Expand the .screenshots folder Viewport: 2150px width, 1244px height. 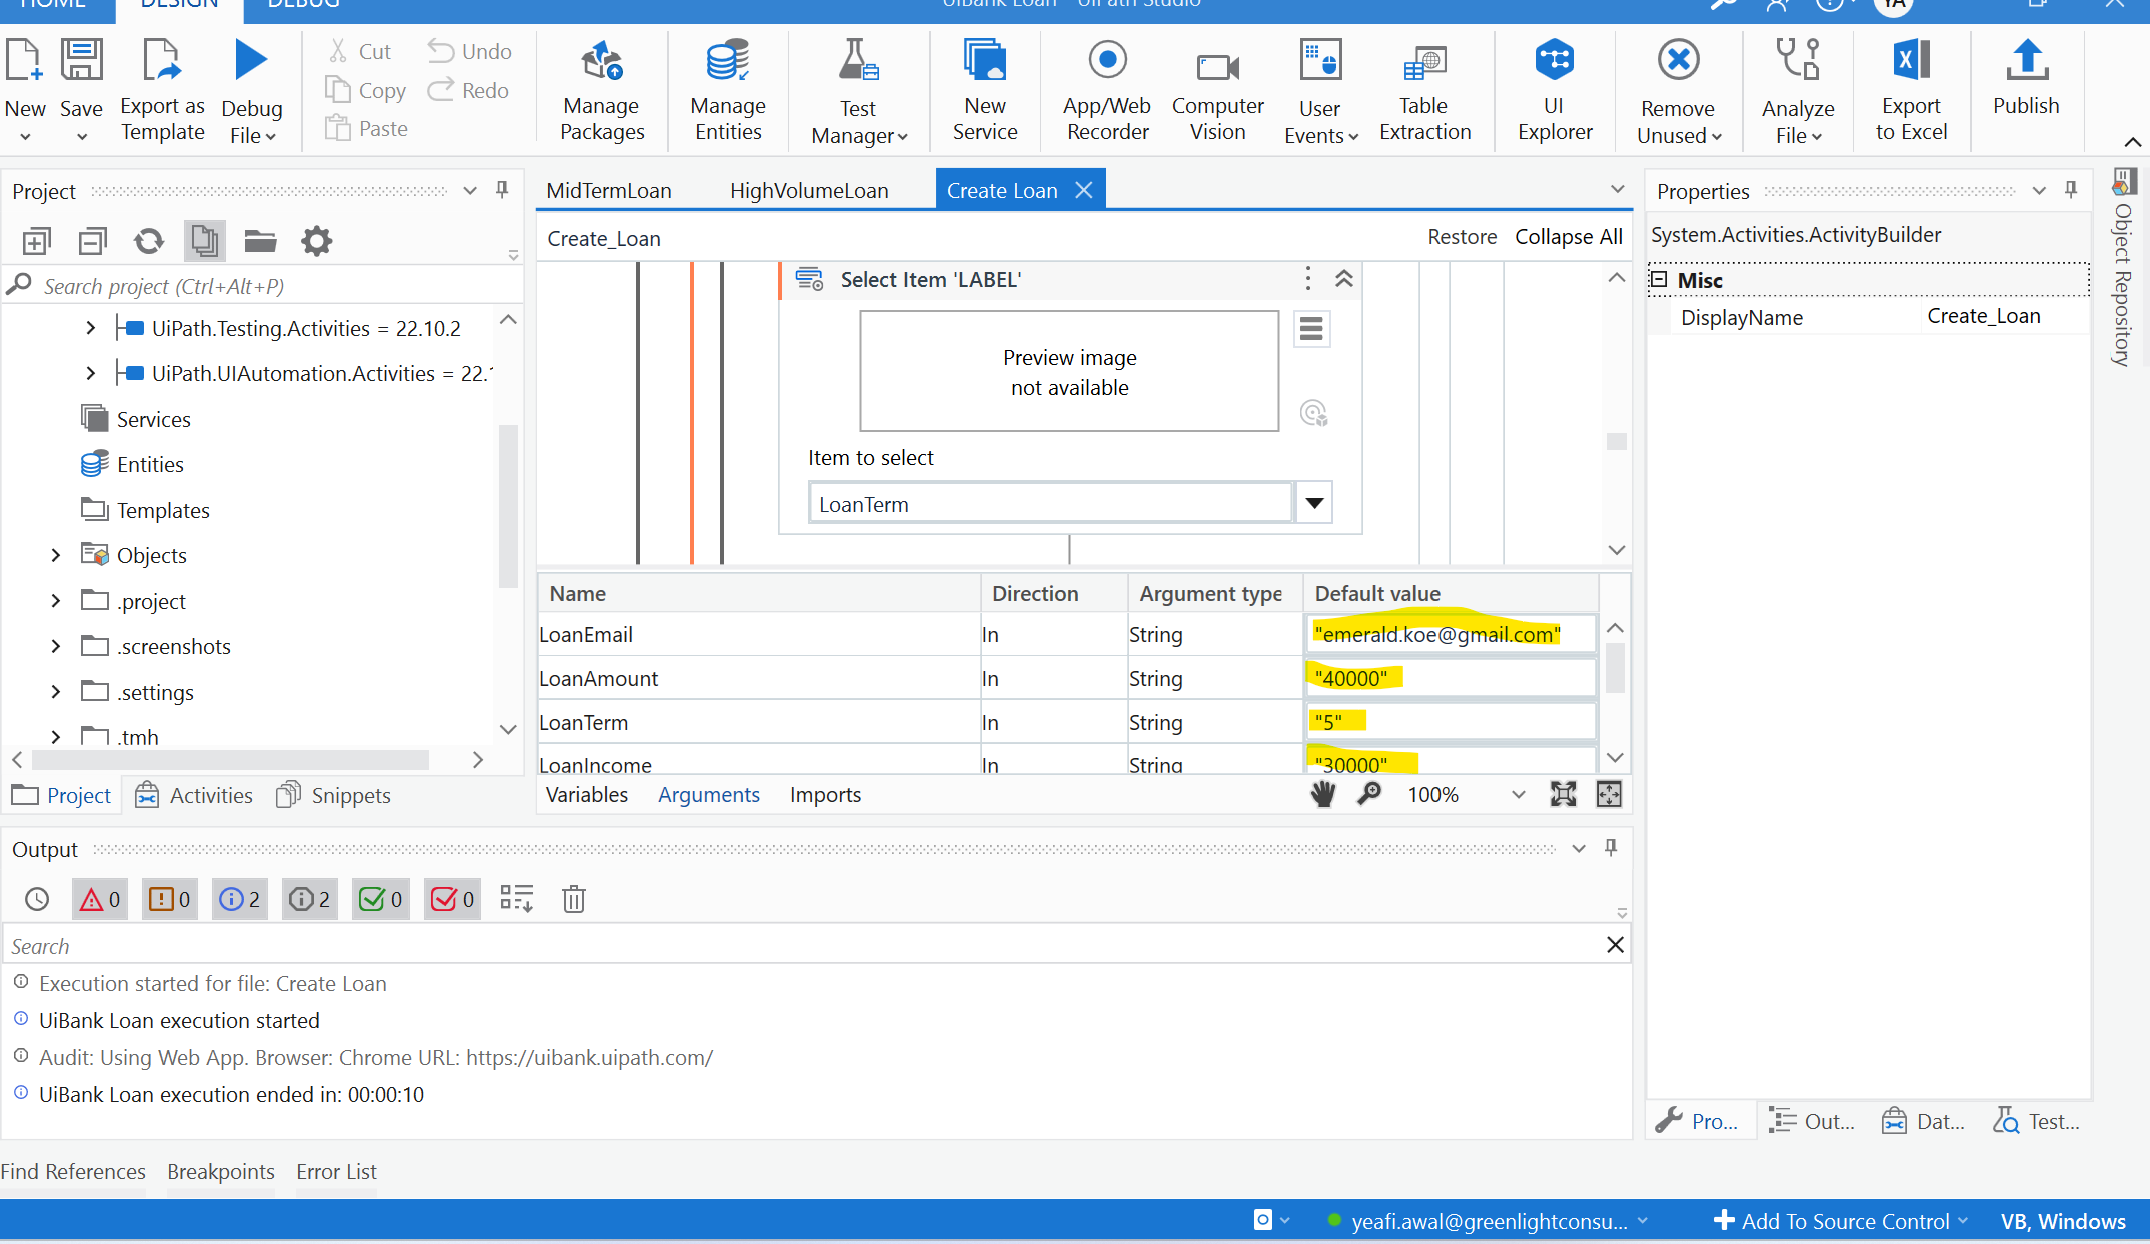(x=56, y=646)
